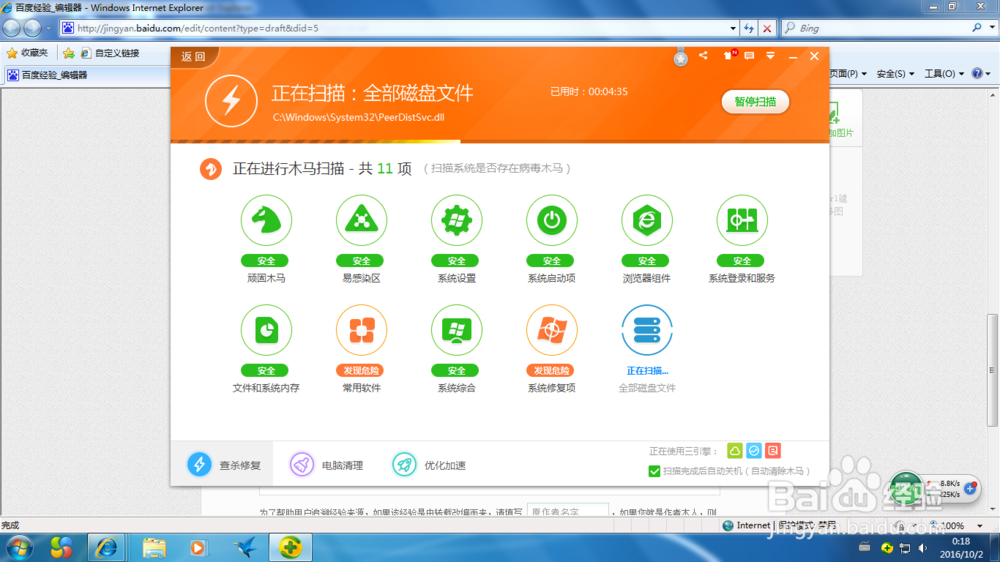Click the volume speaker tray icon
Viewport: 1000px width, 562px height.
(923, 548)
